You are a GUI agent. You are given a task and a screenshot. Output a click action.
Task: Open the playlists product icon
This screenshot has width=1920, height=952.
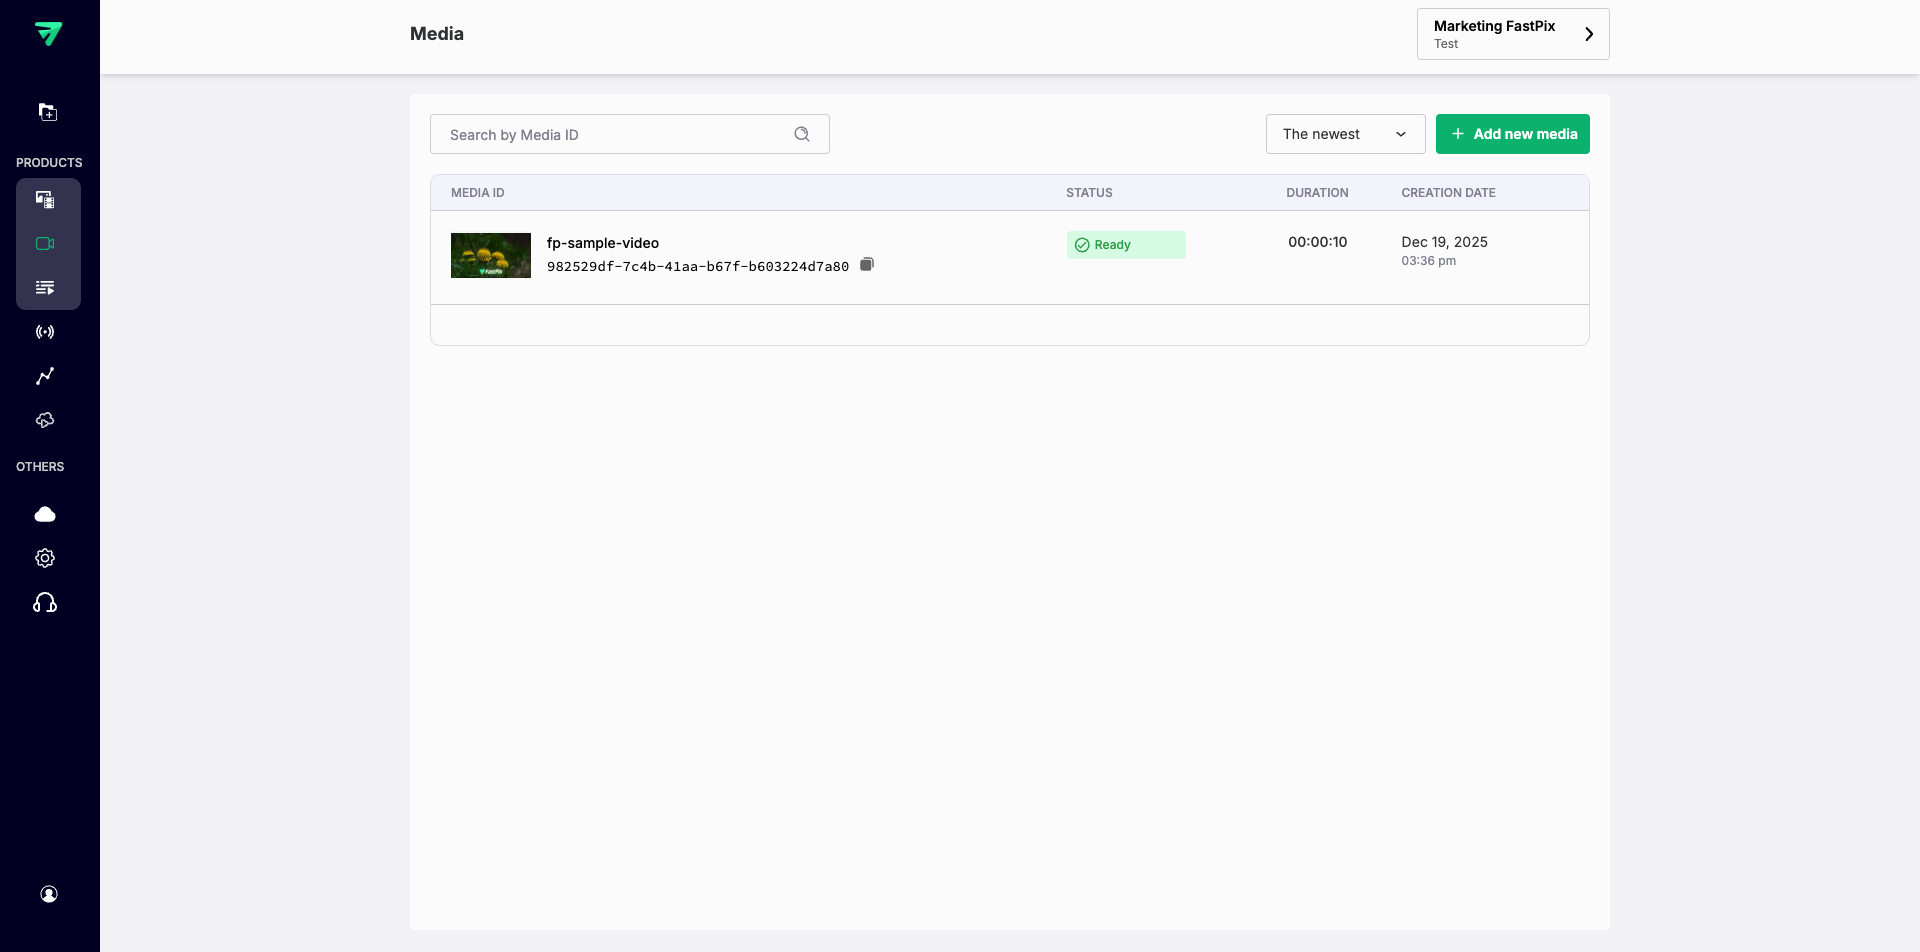(45, 287)
